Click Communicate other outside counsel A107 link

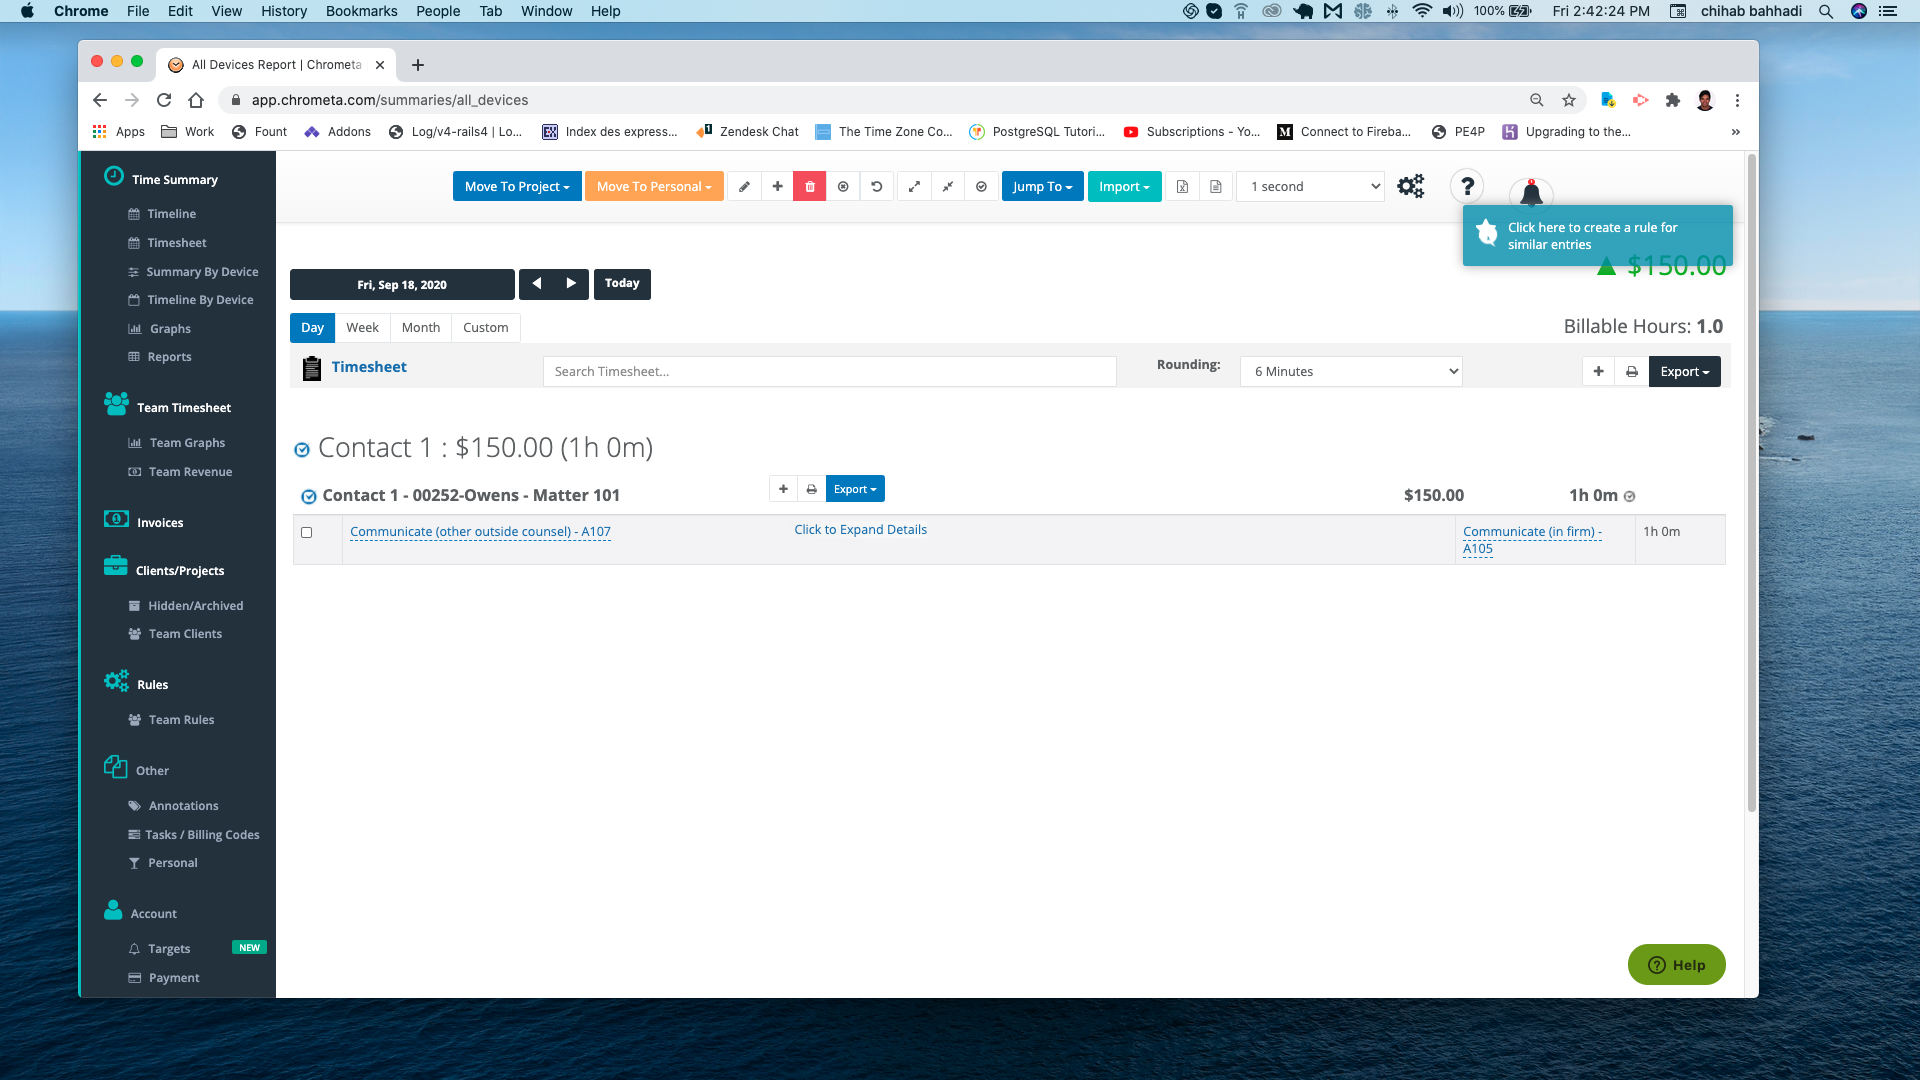(480, 531)
